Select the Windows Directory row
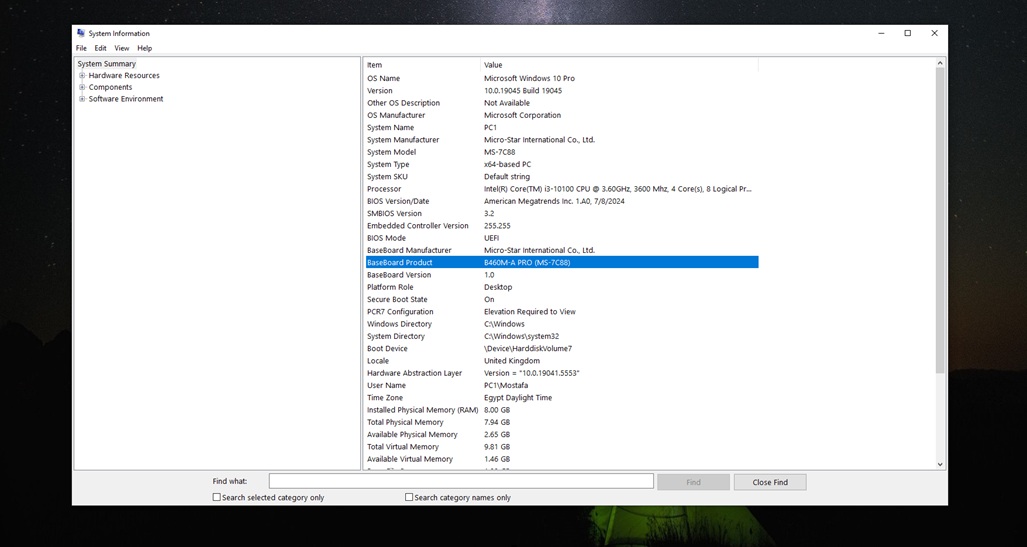Screen dimensions: 1027x547 [x=562, y=324]
